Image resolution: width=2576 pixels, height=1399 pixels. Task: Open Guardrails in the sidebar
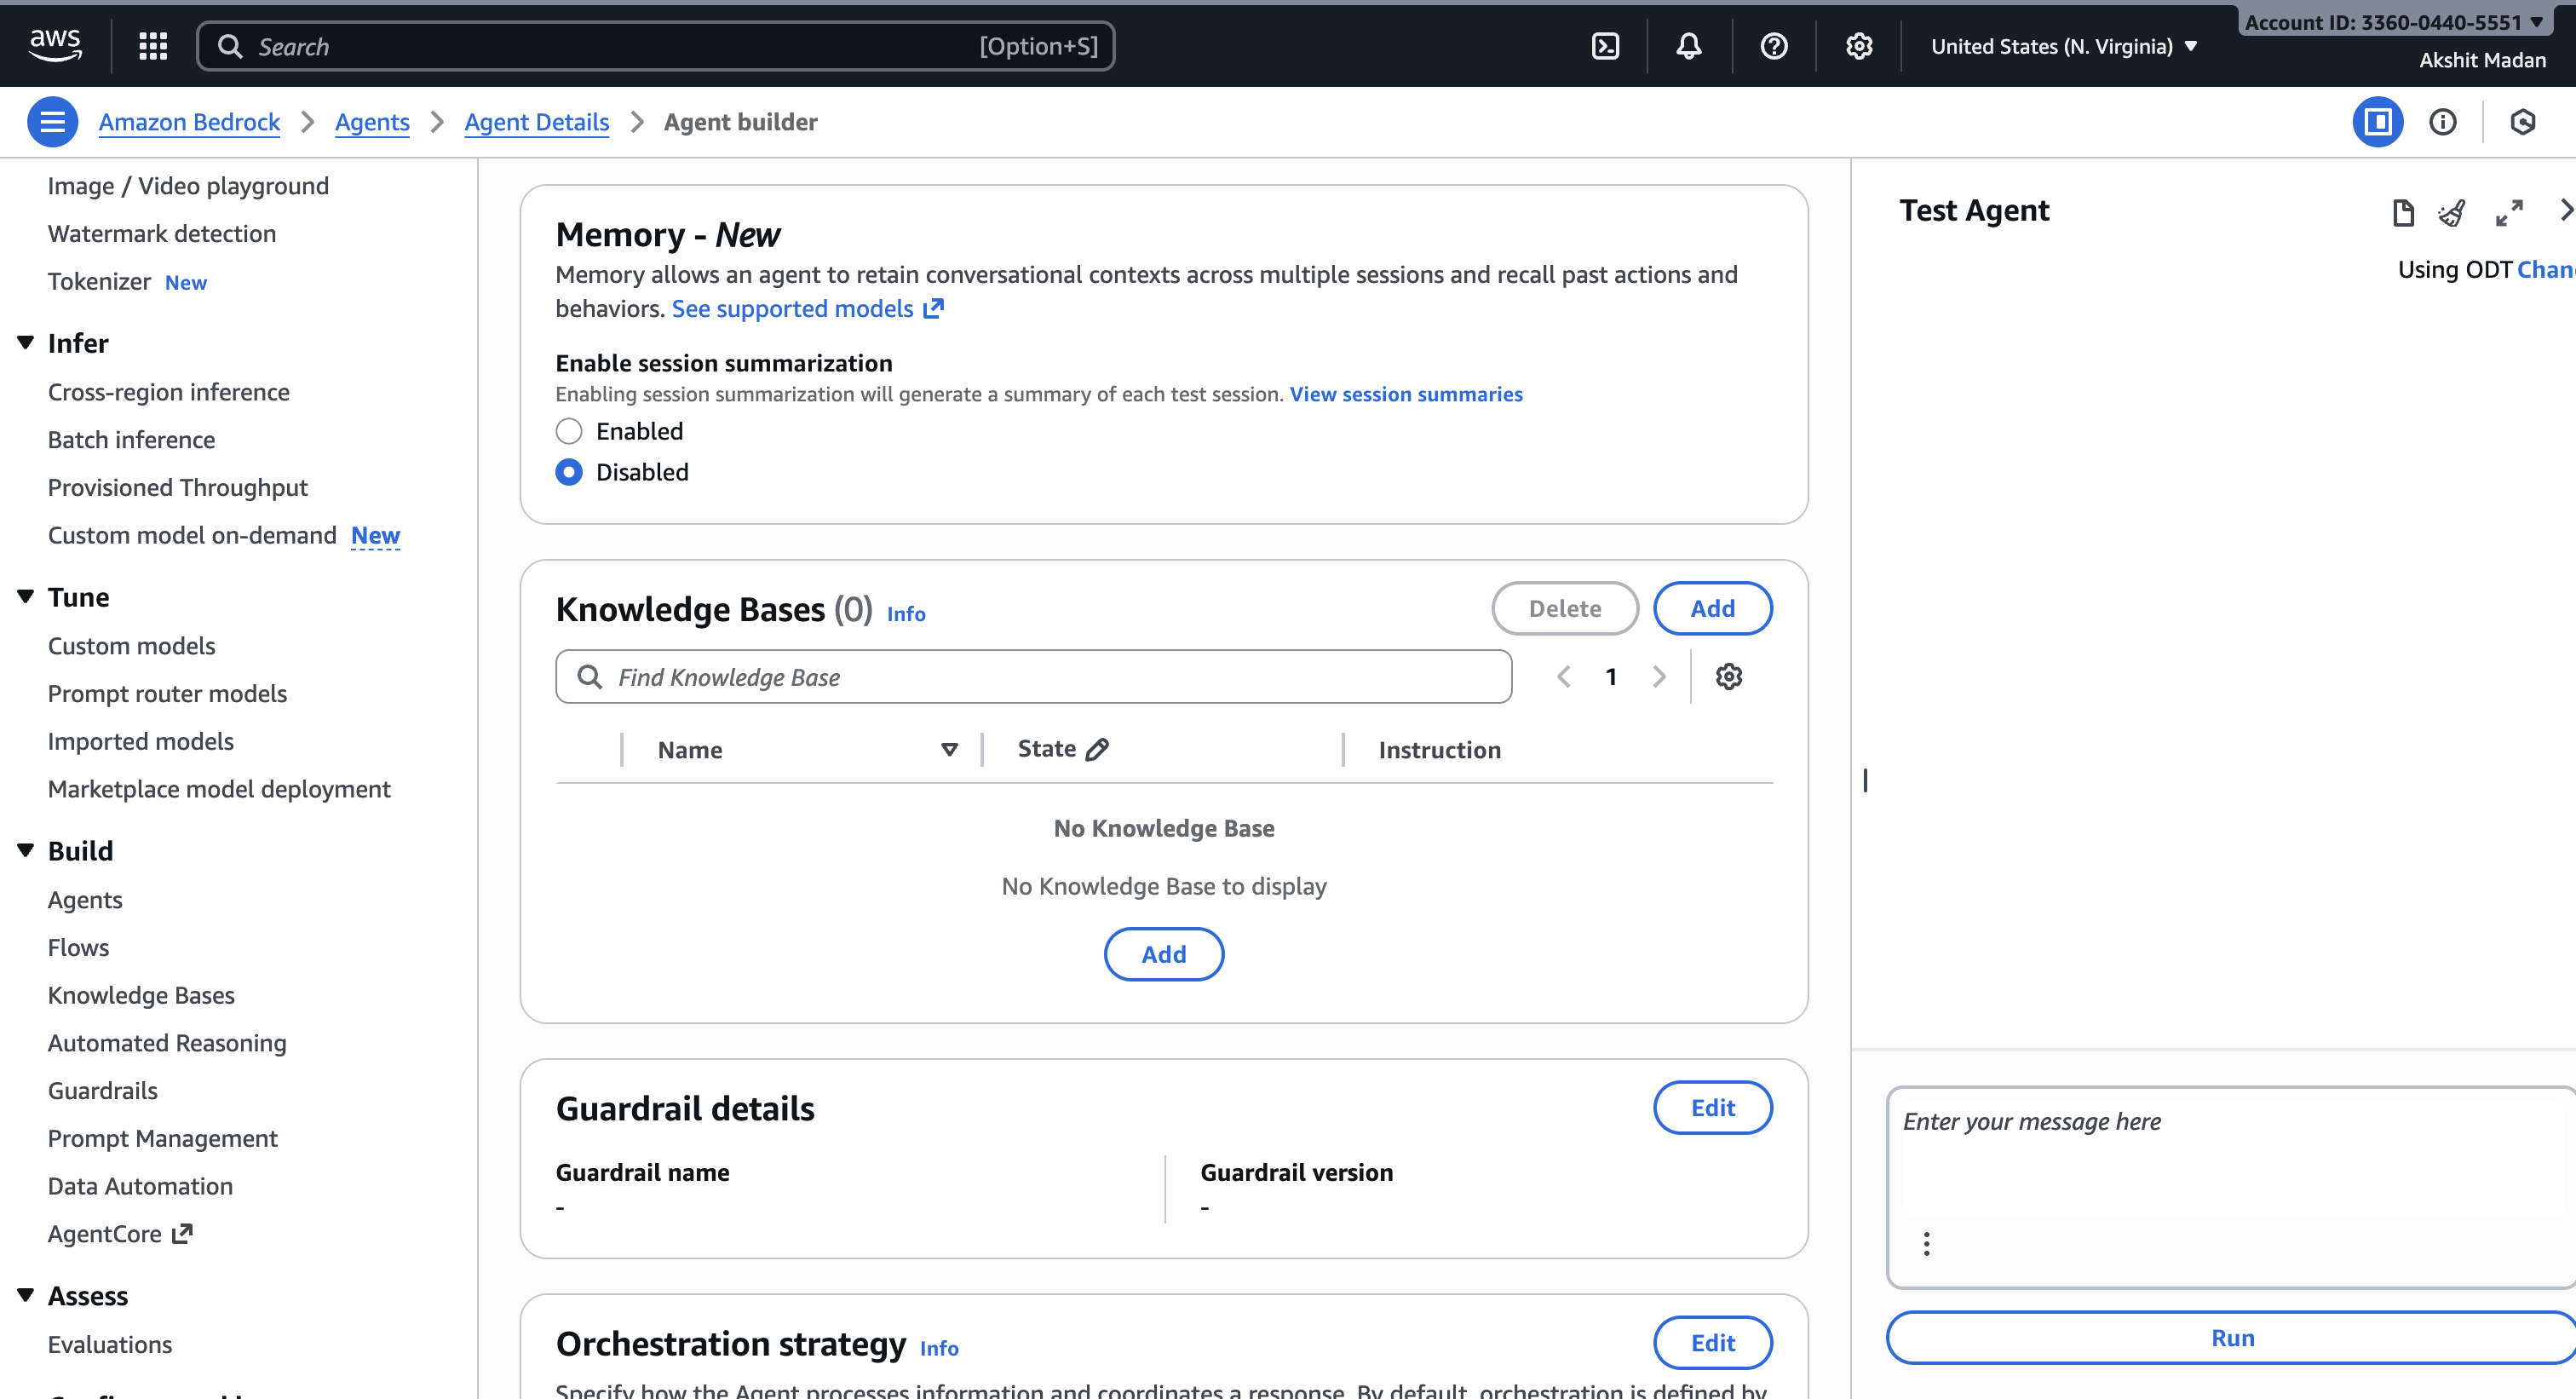[x=103, y=1090]
